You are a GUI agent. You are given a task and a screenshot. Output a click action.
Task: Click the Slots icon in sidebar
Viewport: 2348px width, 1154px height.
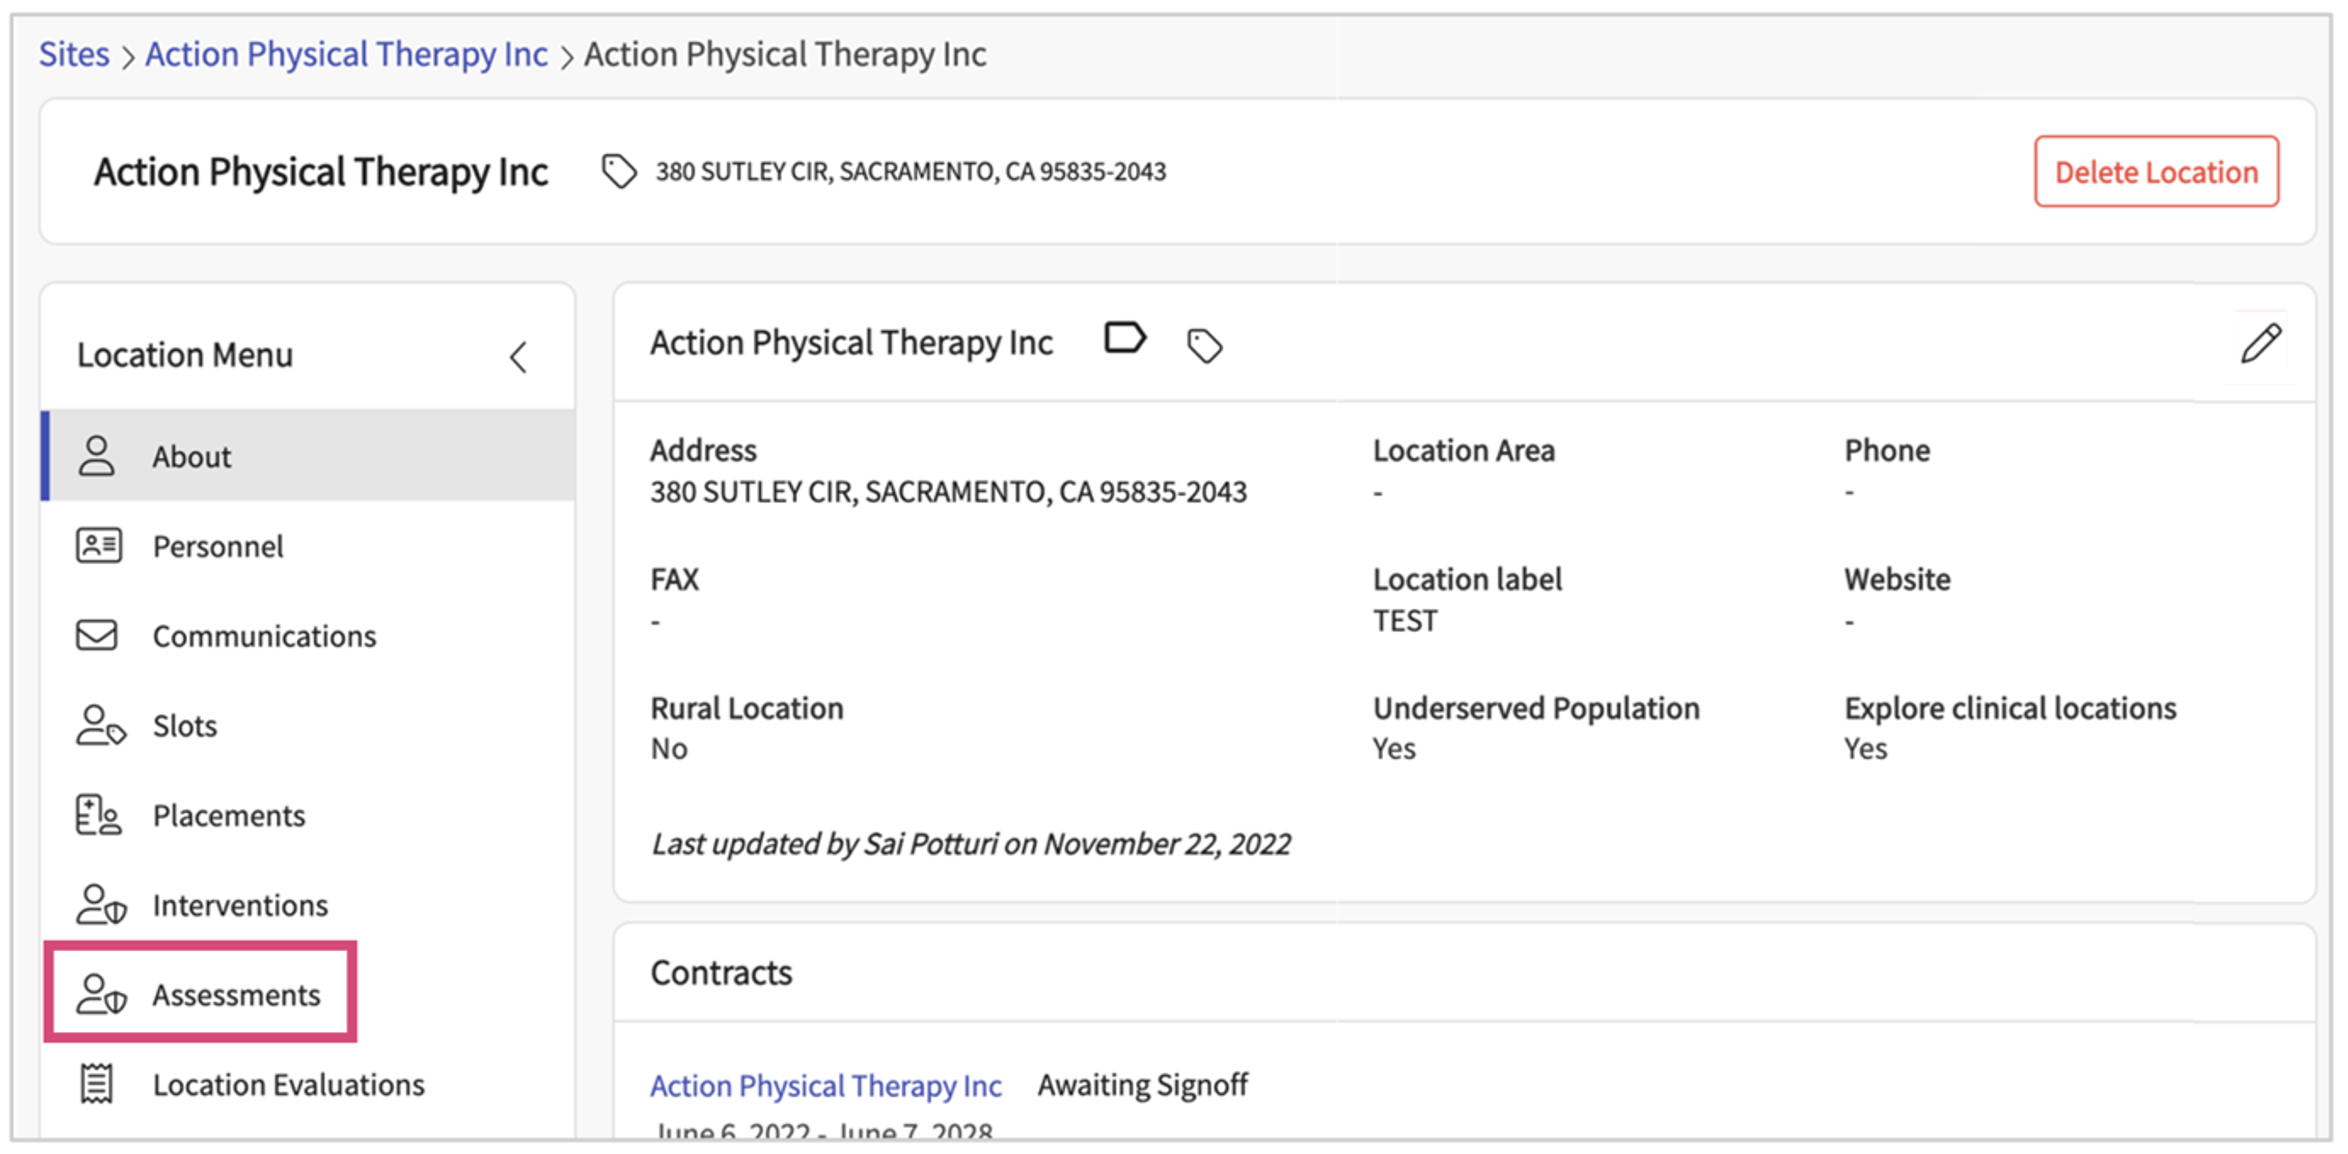[x=100, y=726]
